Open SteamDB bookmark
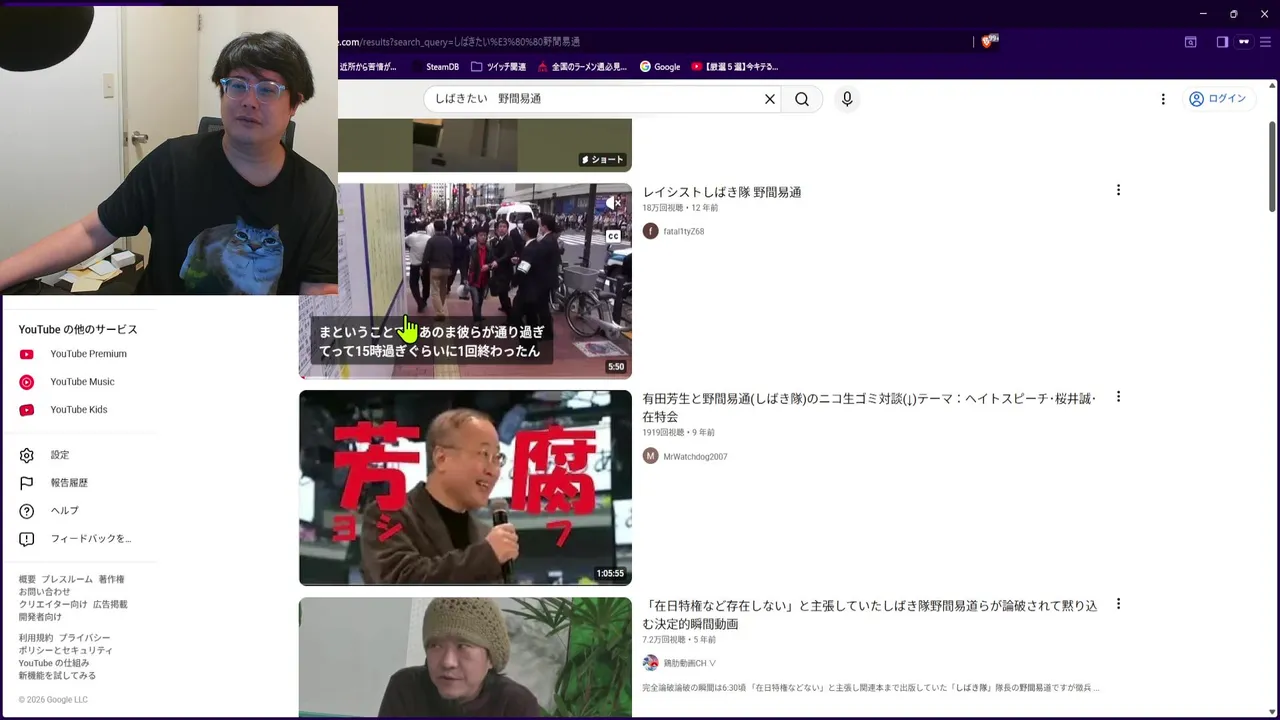The height and width of the screenshot is (720, 1280). pyautogui.click(x=436, y=67)
